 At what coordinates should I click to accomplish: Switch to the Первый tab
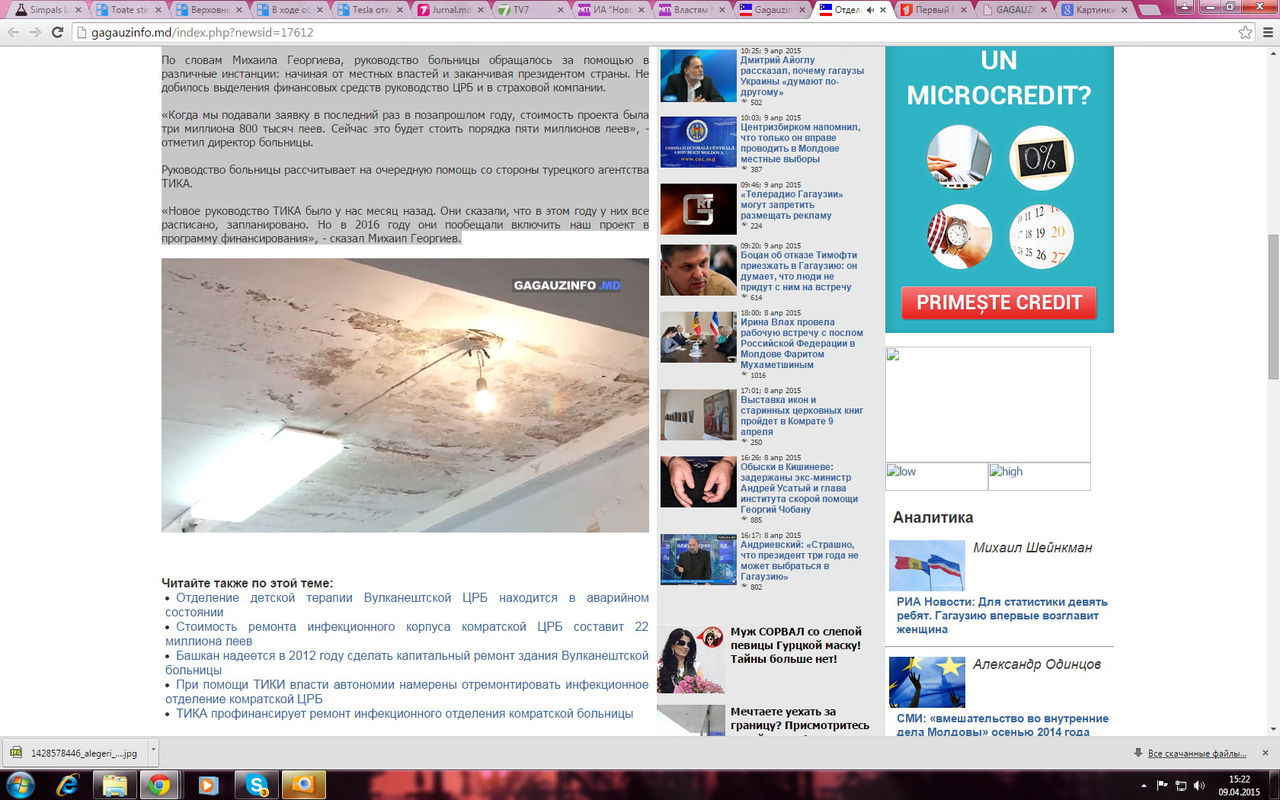pyautogui.click(x=932, y=10)
